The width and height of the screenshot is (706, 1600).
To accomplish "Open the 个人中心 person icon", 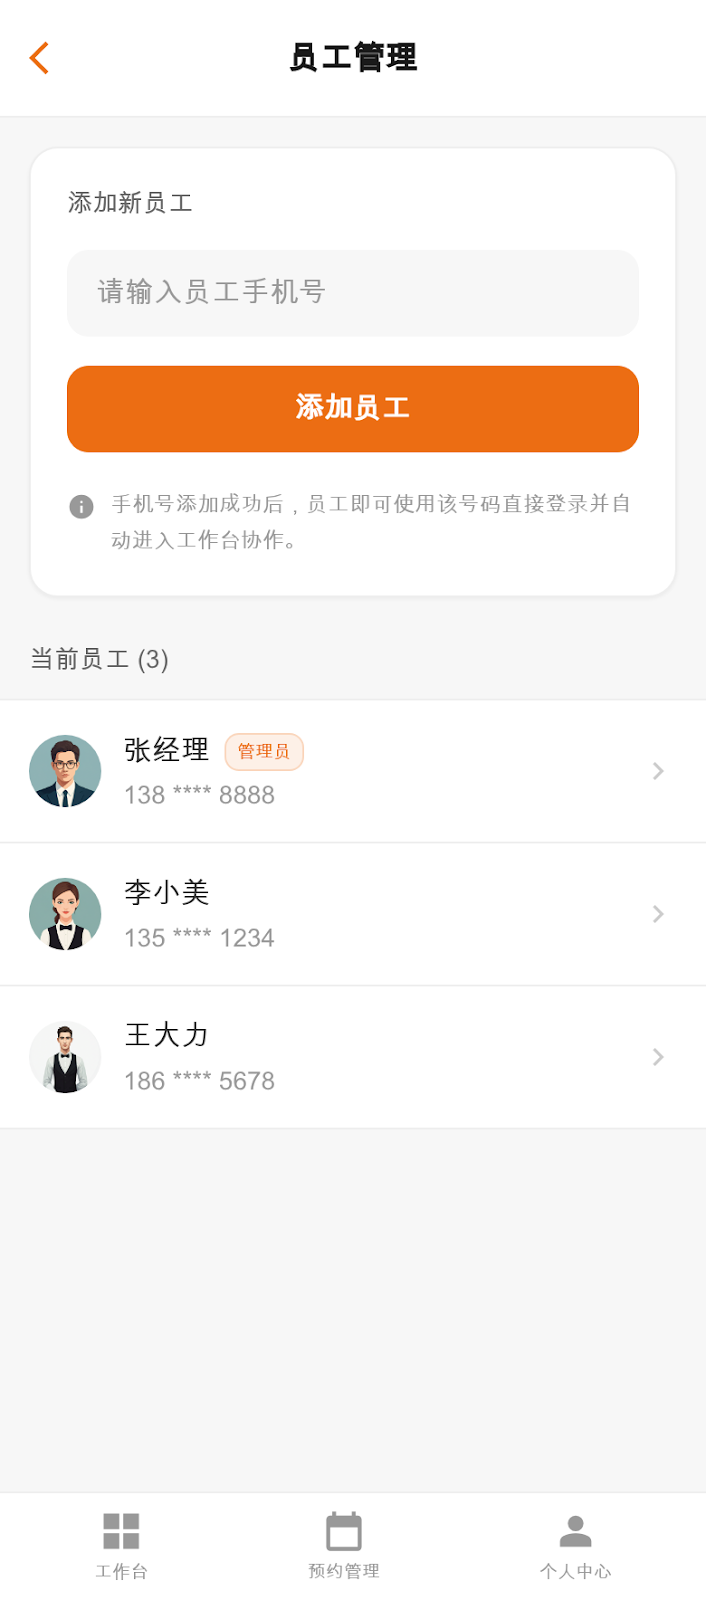I will click(x=575, y=1530).
